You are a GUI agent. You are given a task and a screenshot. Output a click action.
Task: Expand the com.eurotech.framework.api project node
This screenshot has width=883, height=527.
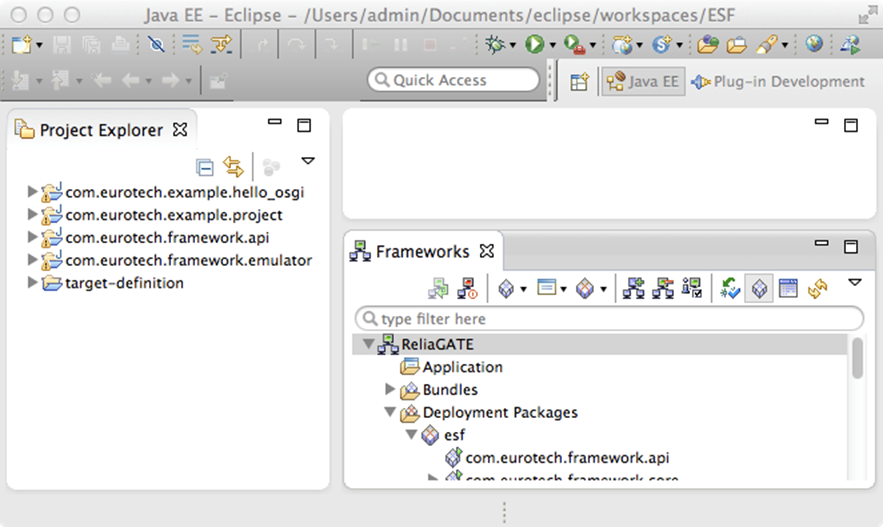click(32, 237)
